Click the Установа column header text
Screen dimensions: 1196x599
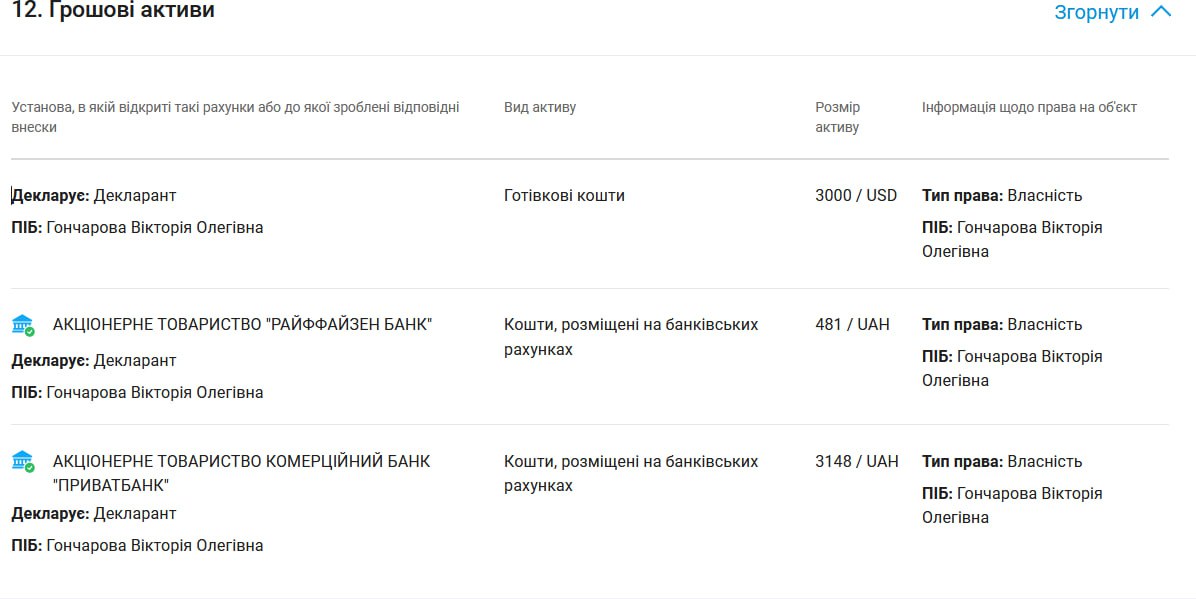coord(235,117)
